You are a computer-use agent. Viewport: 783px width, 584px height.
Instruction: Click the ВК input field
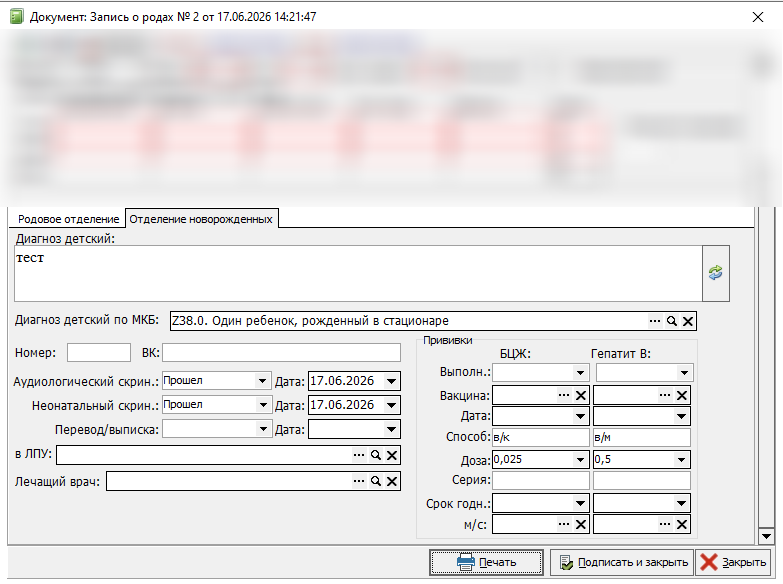point(281,353)
